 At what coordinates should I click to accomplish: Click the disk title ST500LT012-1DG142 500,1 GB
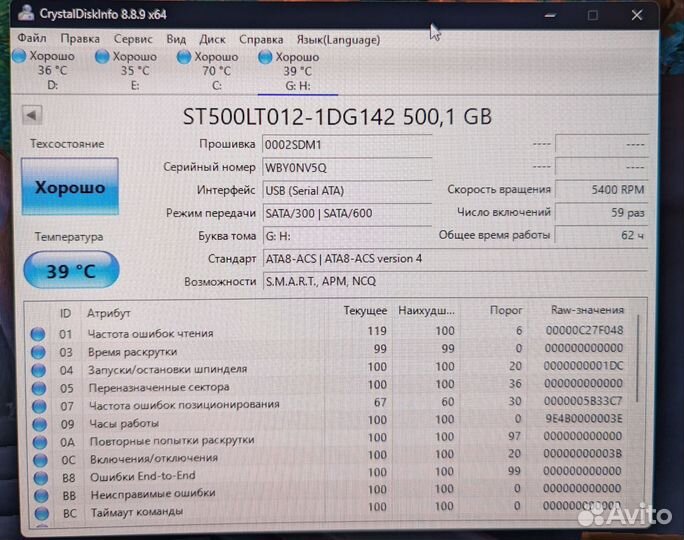tap(337, 116)
